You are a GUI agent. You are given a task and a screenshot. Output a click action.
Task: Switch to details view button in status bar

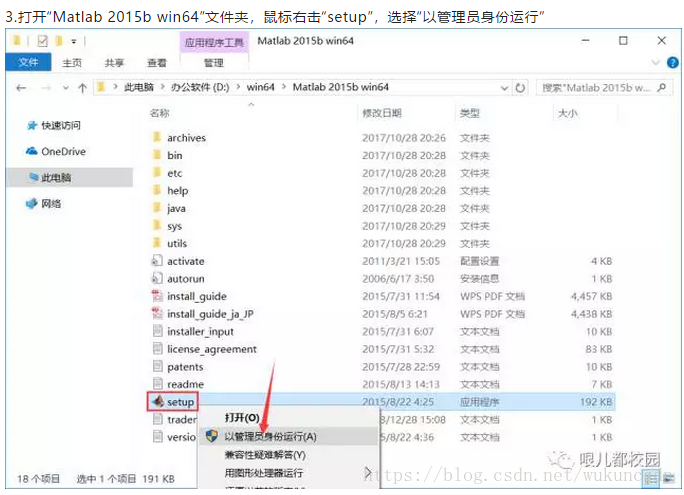click(651, 478)
